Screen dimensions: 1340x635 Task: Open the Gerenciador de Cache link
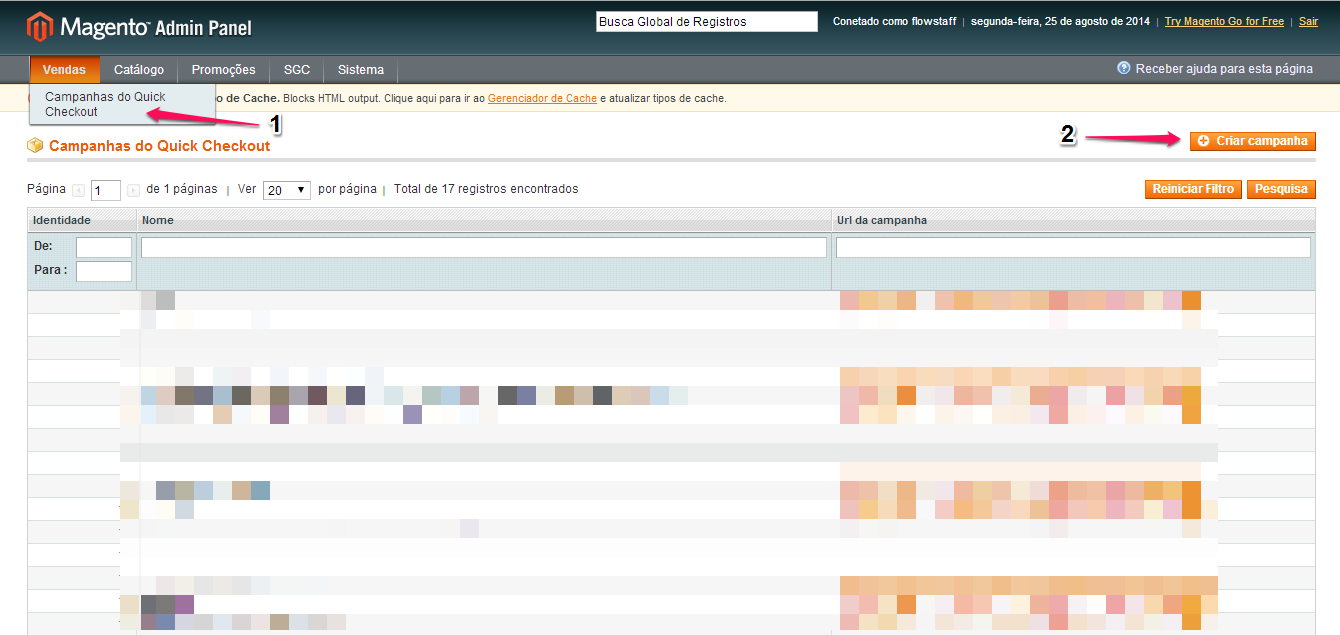[x=542, y=98]
